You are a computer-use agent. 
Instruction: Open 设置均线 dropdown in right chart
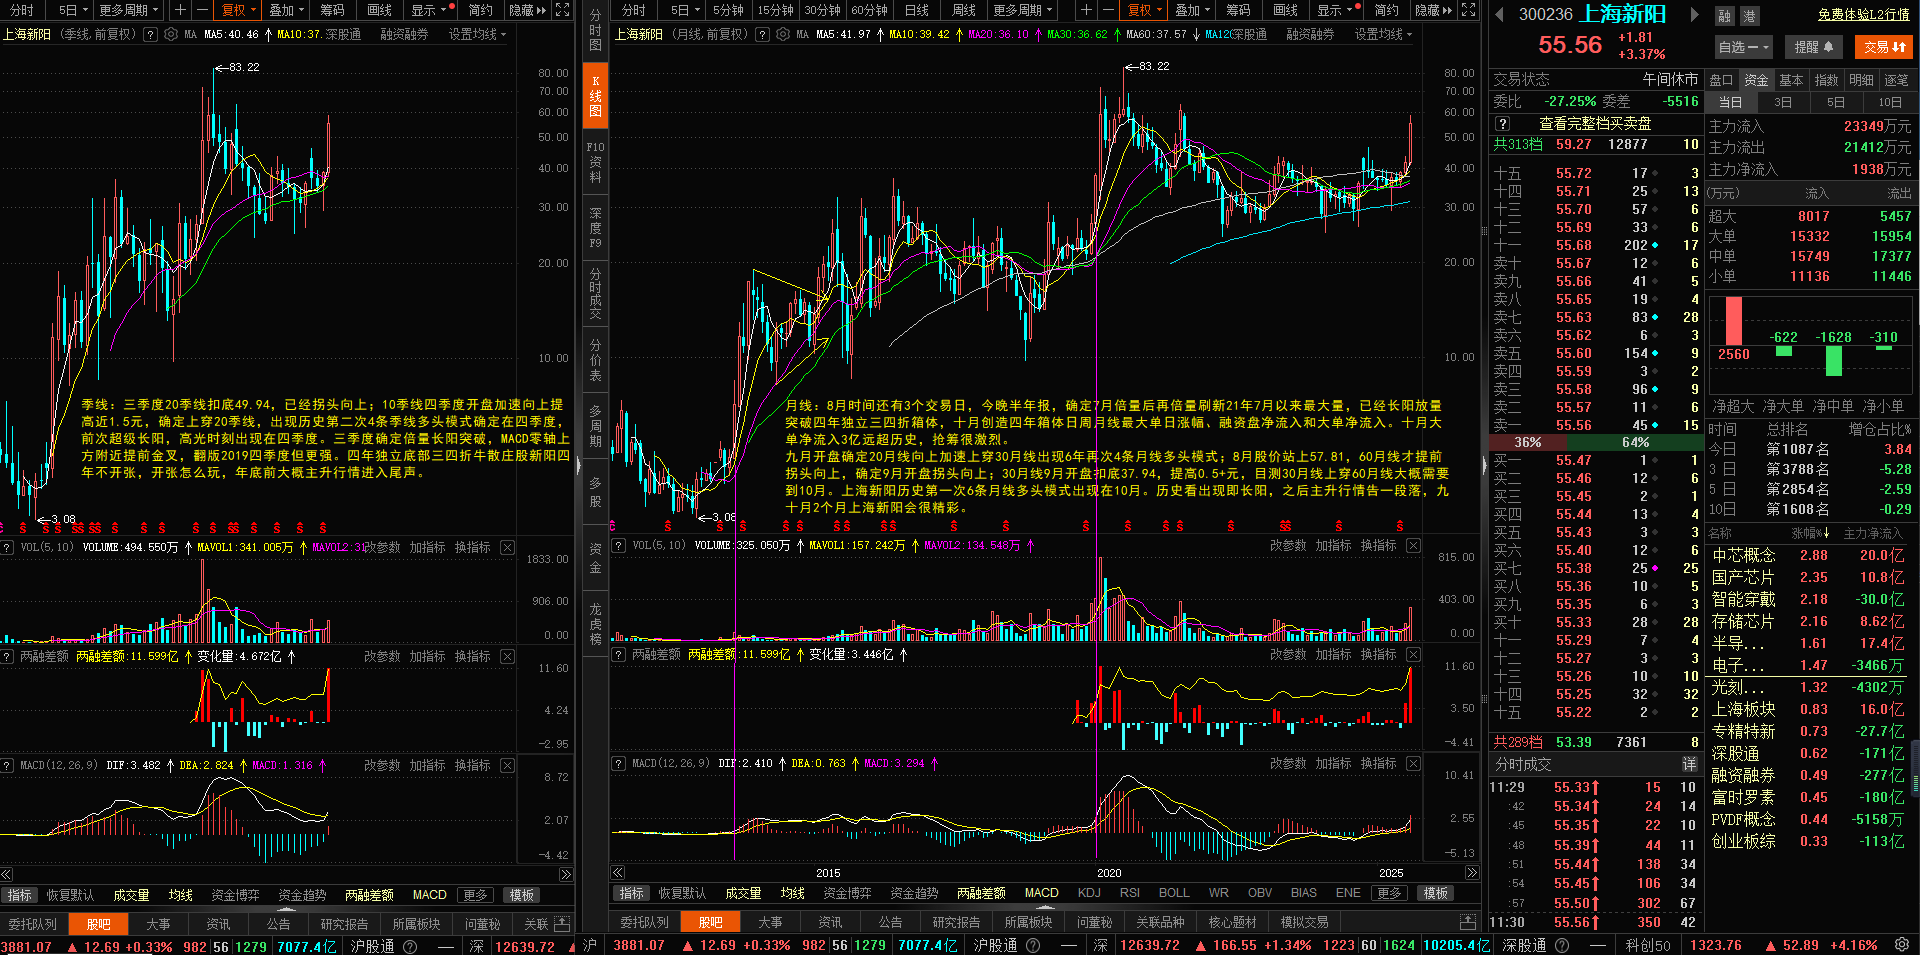coord(1383,34)
